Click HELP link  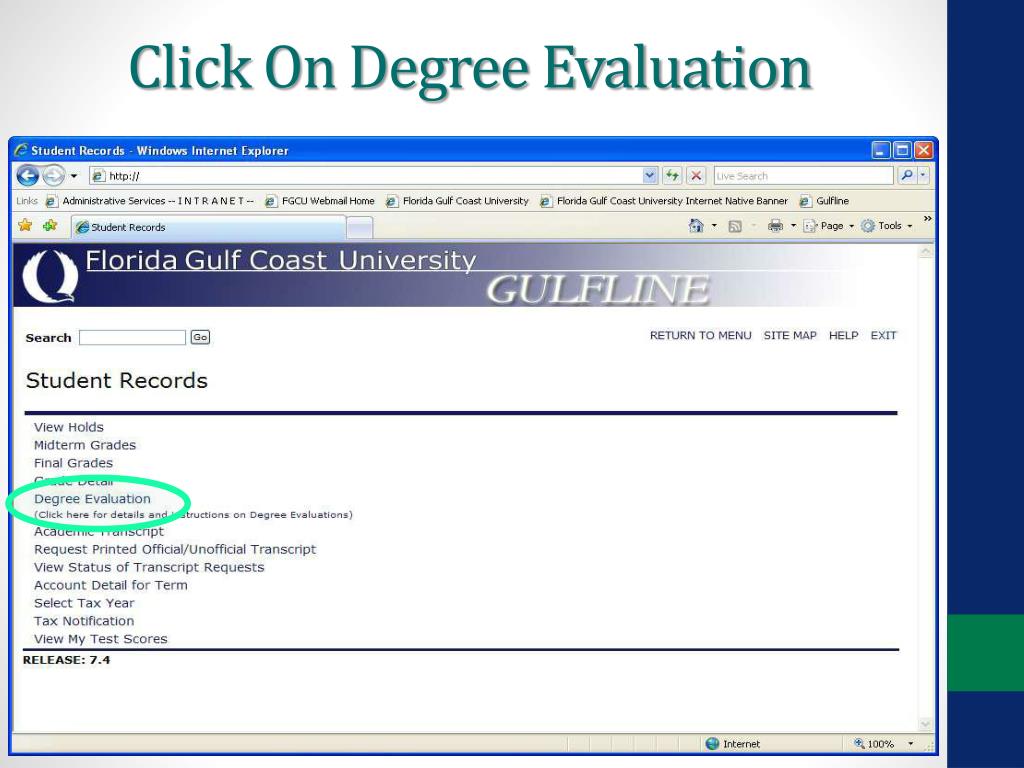[x=843, y=336]
